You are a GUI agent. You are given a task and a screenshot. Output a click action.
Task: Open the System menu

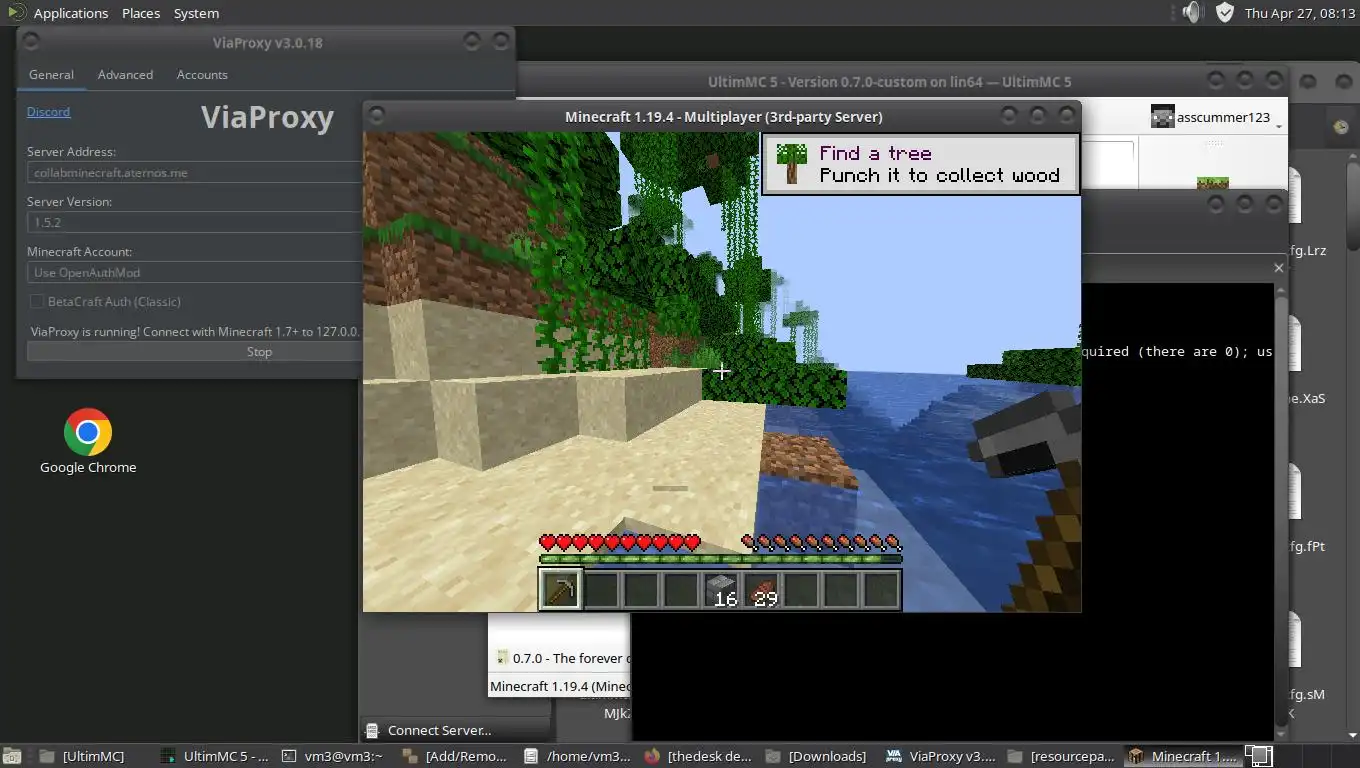[x=196, y=13]
